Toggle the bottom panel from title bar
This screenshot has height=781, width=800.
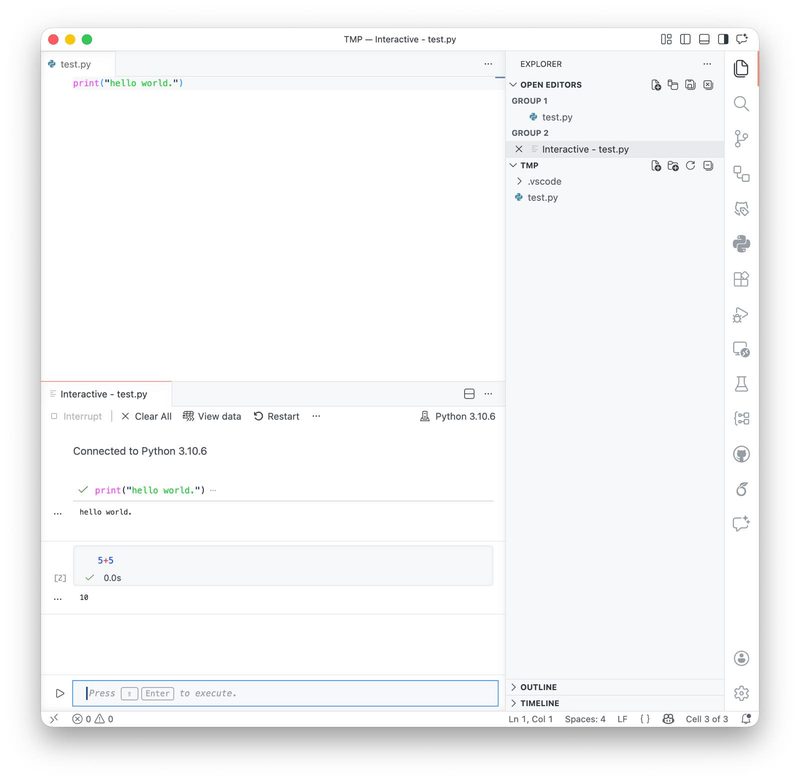(x=704, y=39)
